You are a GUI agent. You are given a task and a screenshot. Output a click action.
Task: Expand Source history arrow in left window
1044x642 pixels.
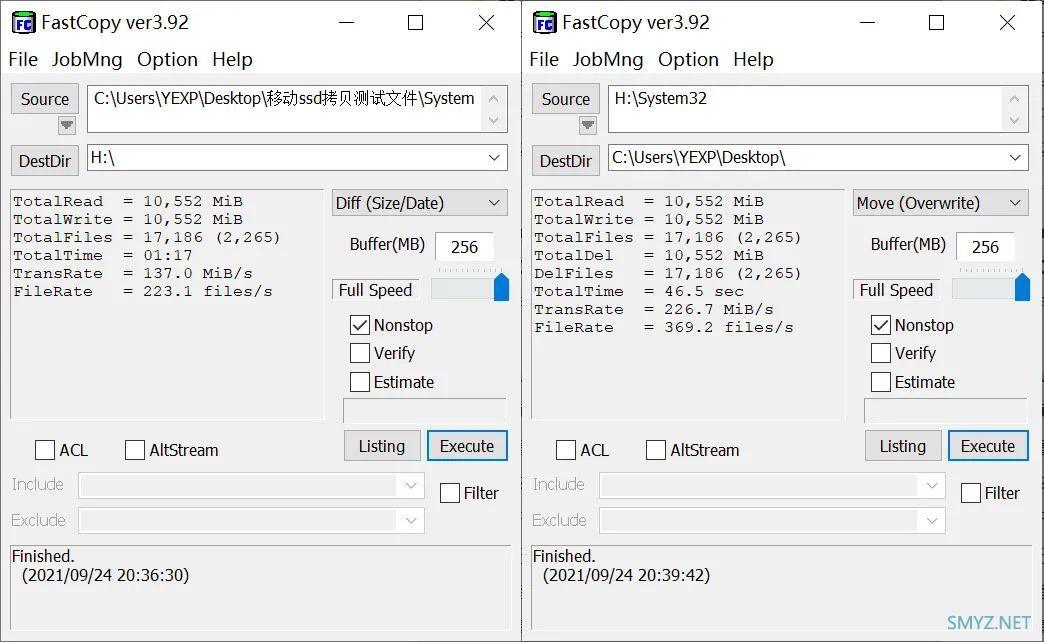[x=67, y=125]
